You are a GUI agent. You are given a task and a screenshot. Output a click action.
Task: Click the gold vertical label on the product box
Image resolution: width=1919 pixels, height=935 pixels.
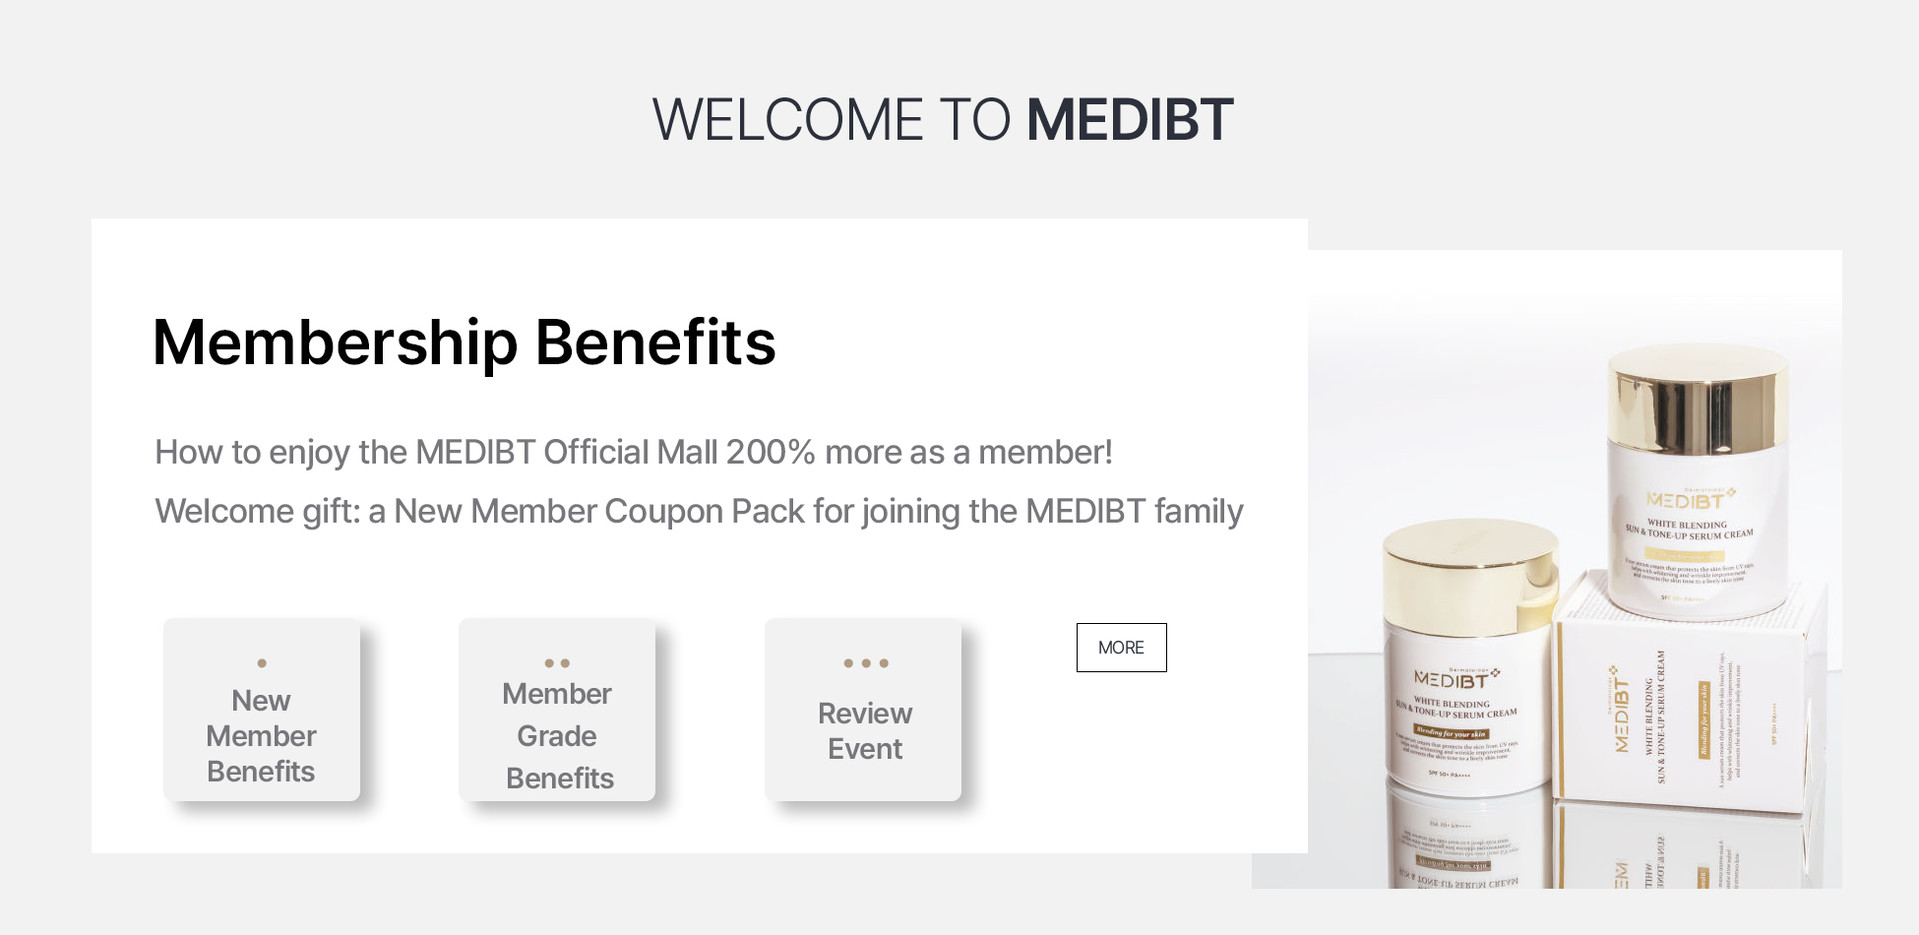pyautogui.click(x=1702, y=720)
